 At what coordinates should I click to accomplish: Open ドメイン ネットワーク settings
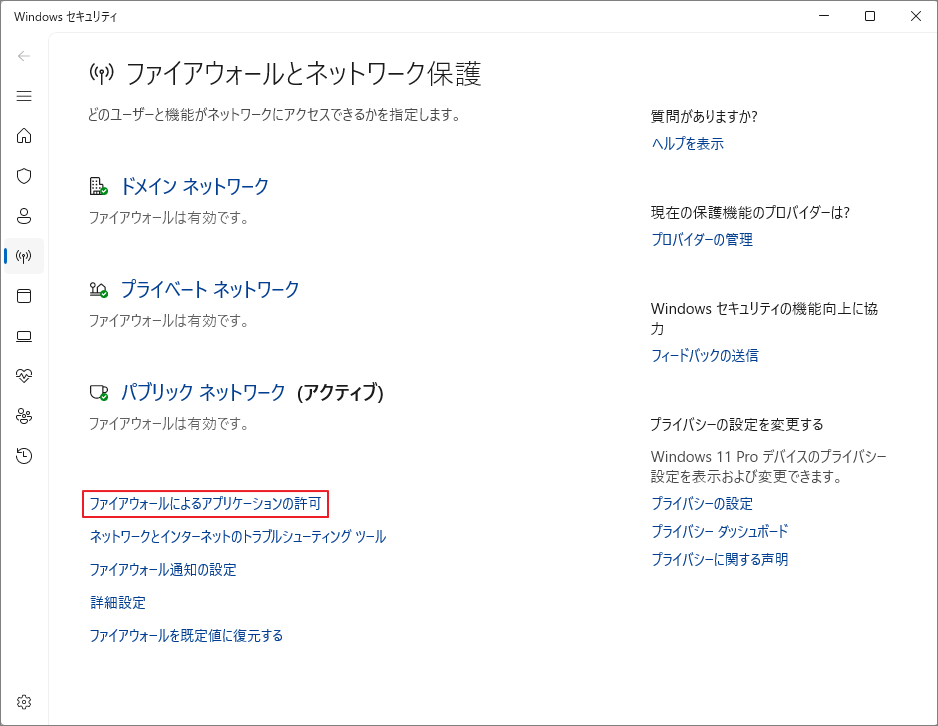[194, 186]
